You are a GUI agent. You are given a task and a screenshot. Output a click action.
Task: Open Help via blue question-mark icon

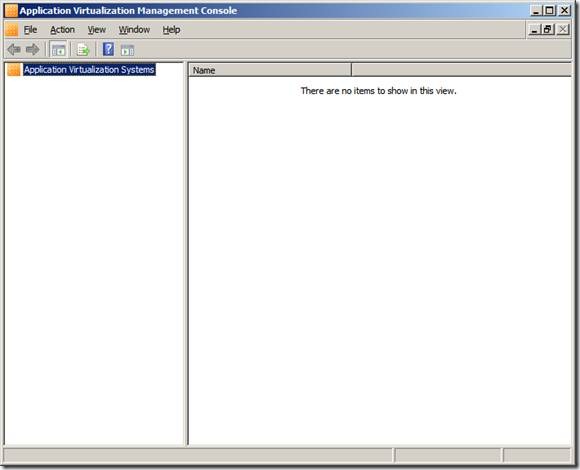[x=108, y=49]
